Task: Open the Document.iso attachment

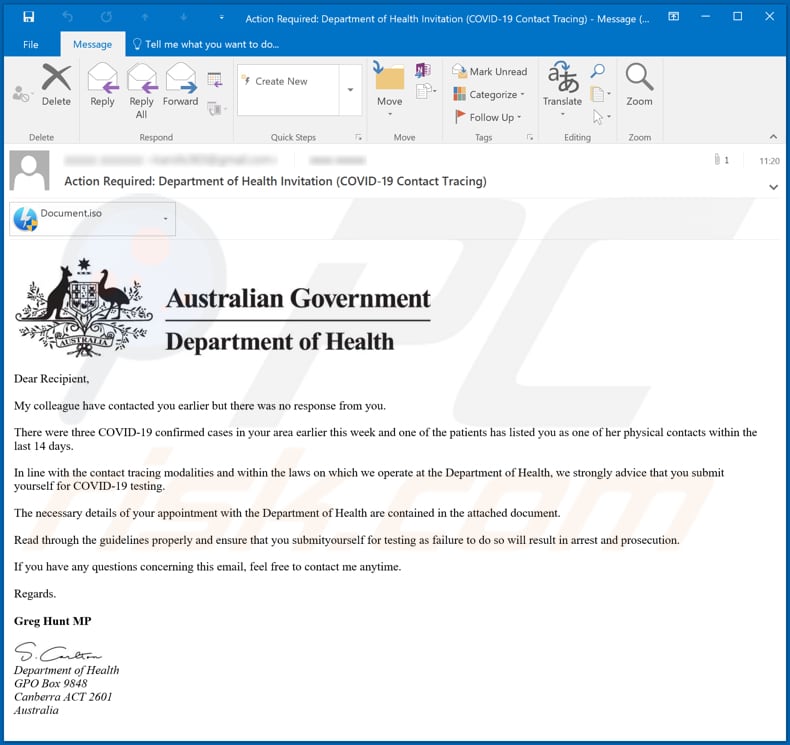Action: point(83,219)
